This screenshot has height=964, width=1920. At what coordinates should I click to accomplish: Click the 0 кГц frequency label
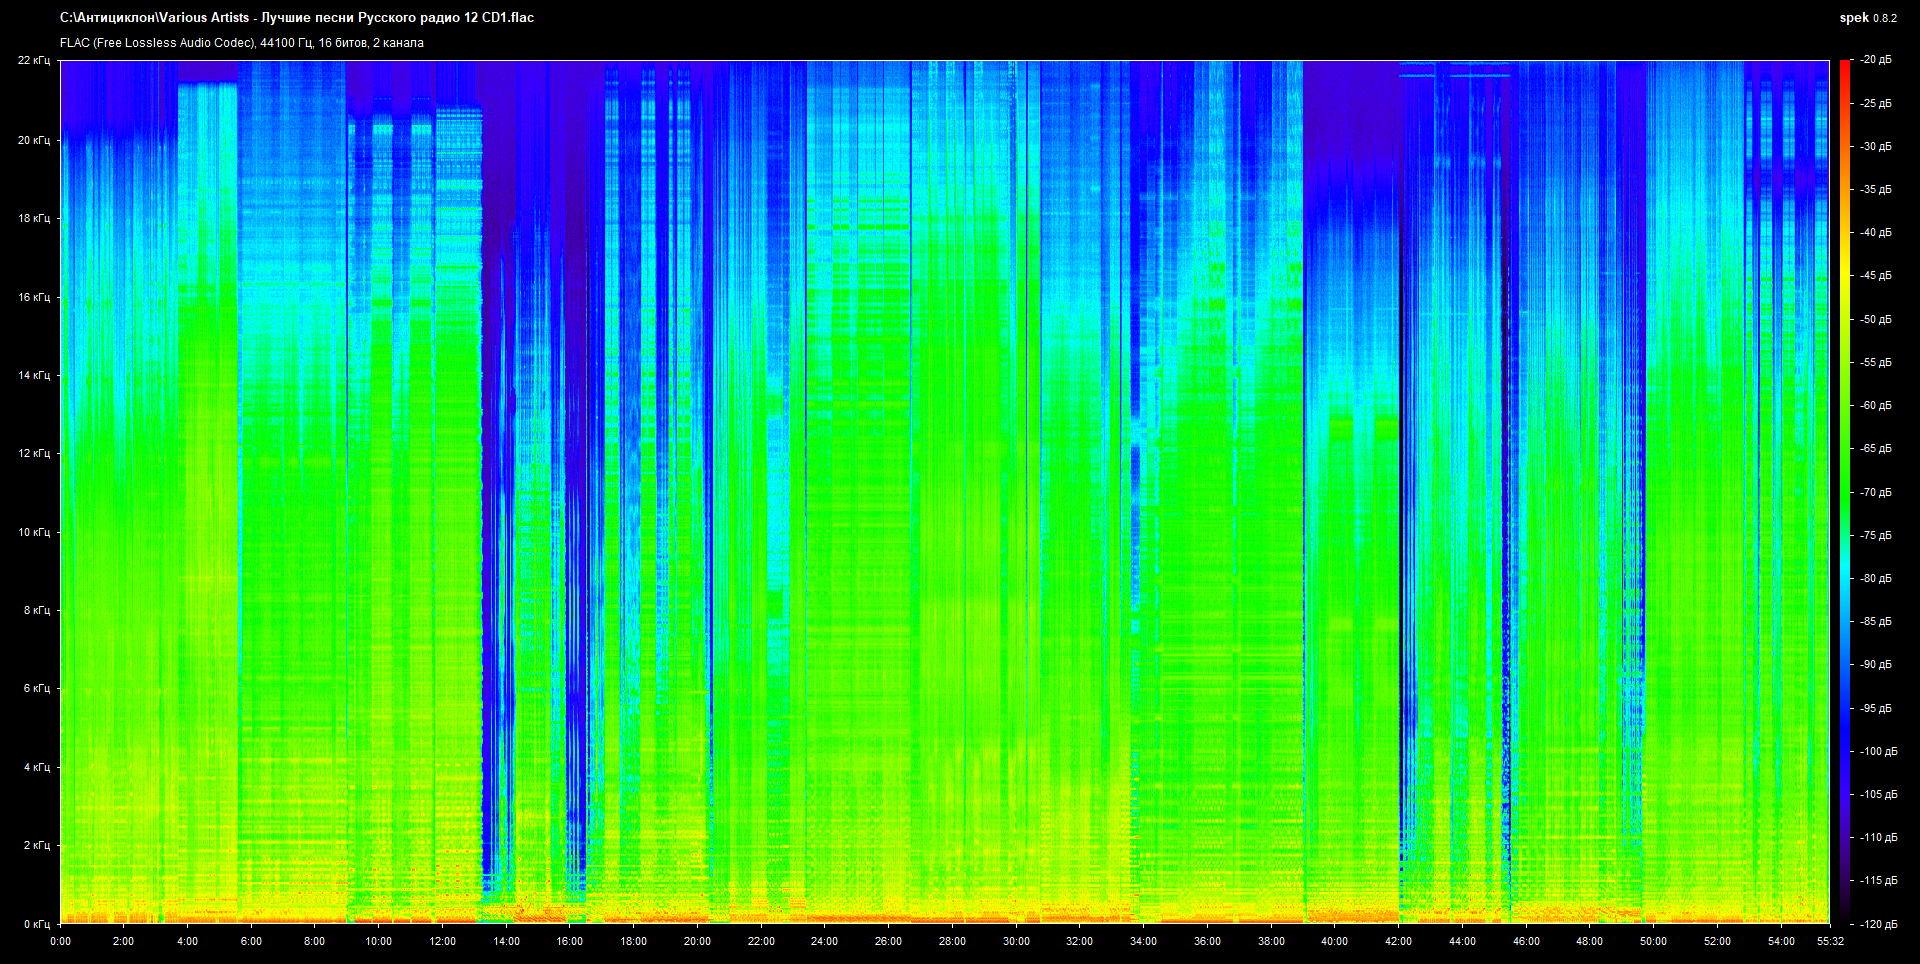(36, 924)
